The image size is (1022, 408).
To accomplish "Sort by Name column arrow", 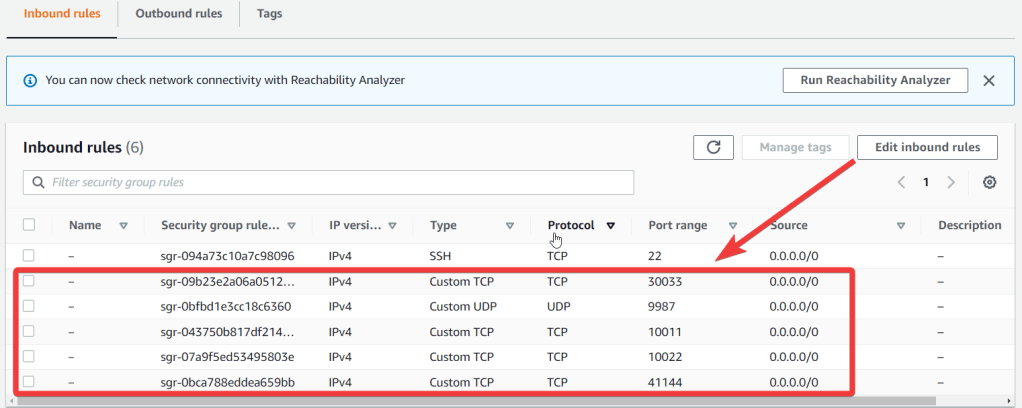I will (x=124, y=226).
